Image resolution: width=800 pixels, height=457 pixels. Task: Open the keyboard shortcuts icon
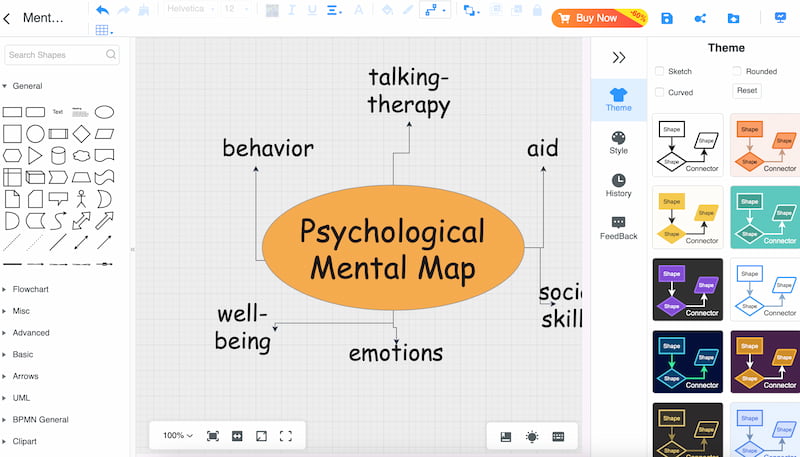(558, 437)
